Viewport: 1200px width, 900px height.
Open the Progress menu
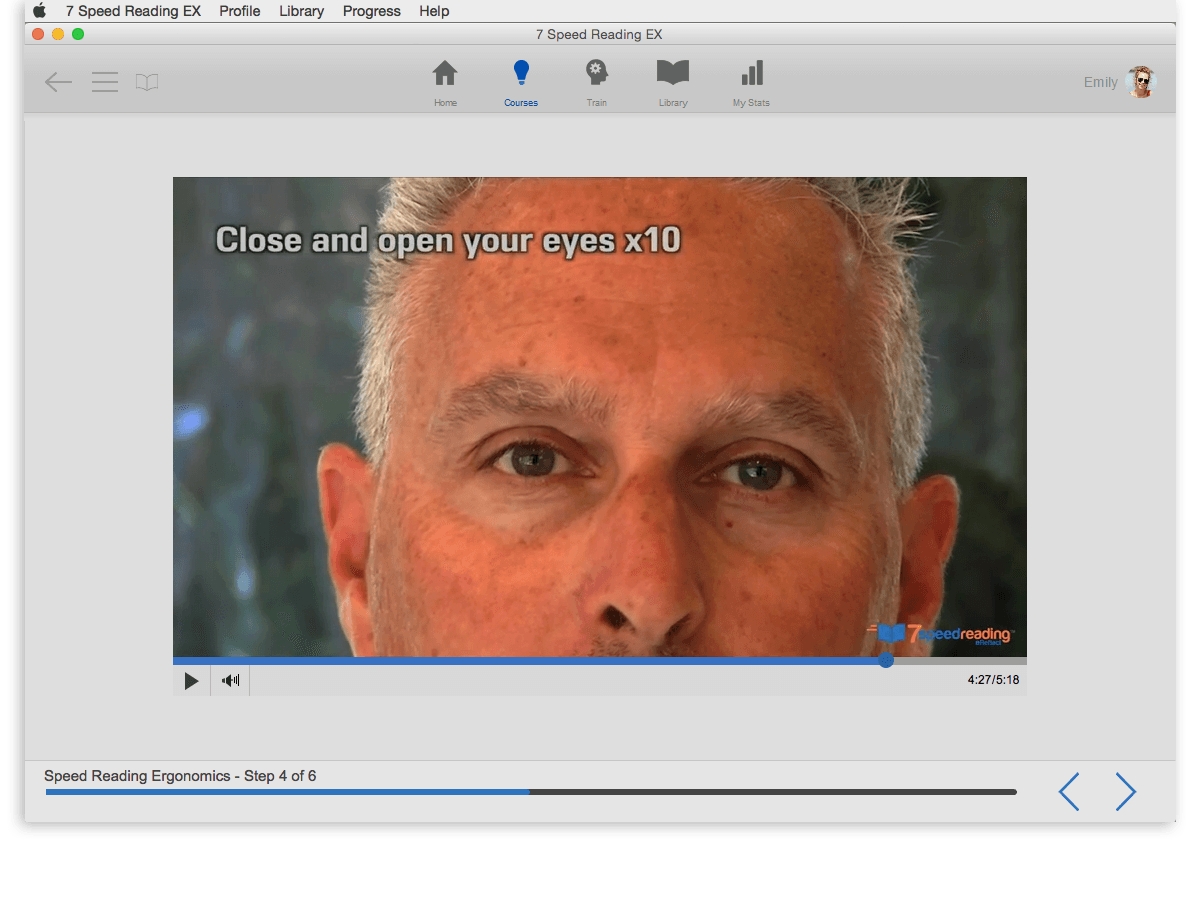[371, 11]
